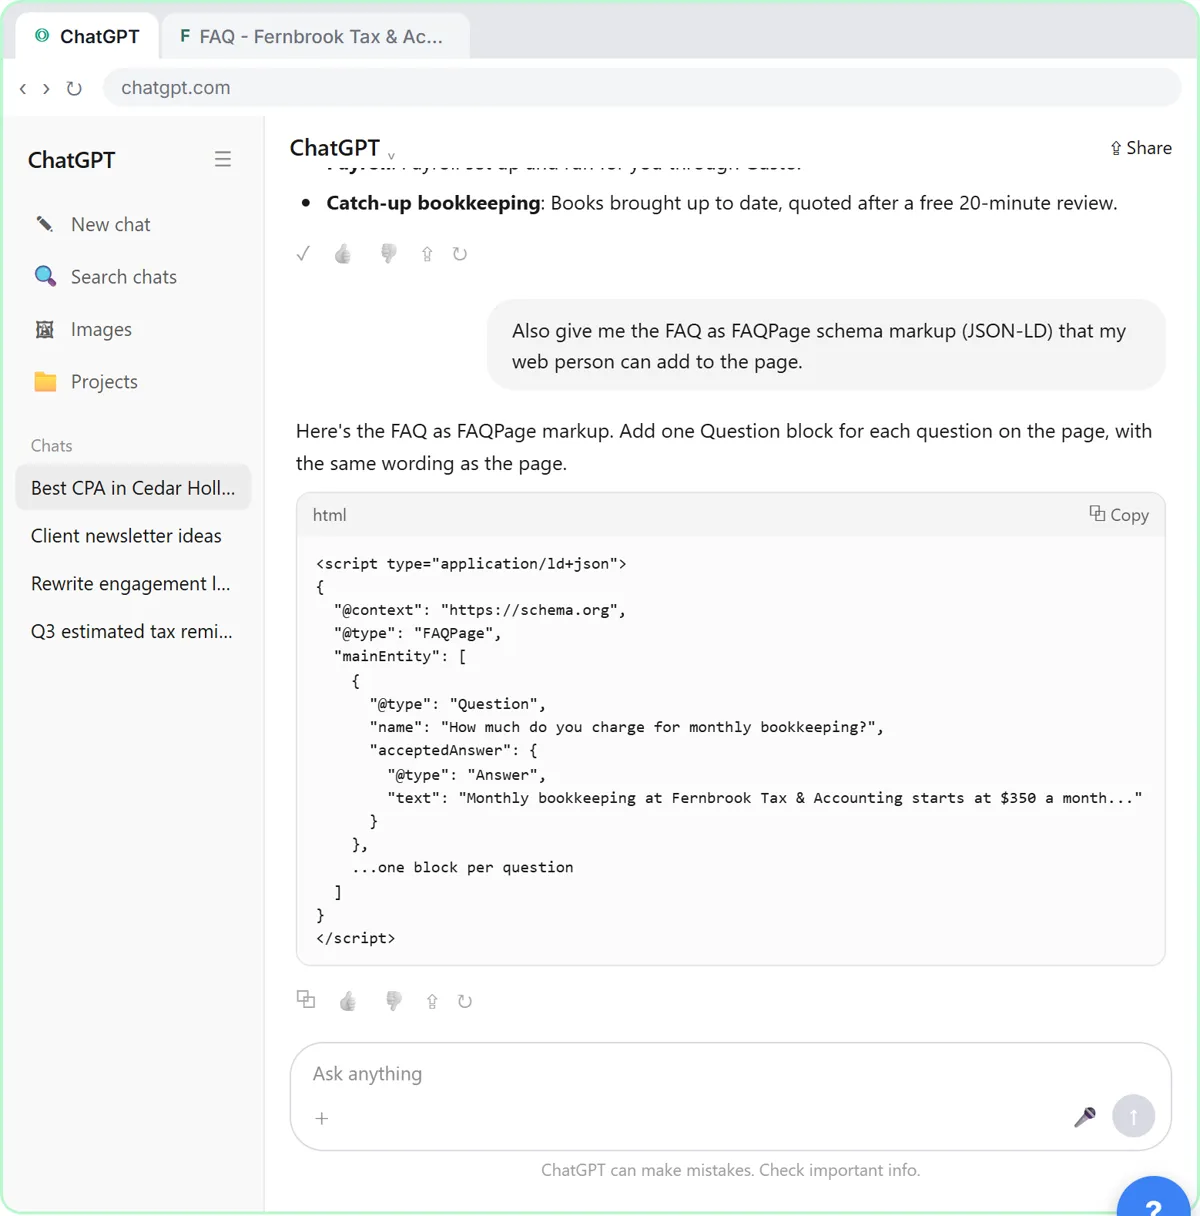Reload the chatgpt.com page

pyautogui.click(x=74, y=88)
